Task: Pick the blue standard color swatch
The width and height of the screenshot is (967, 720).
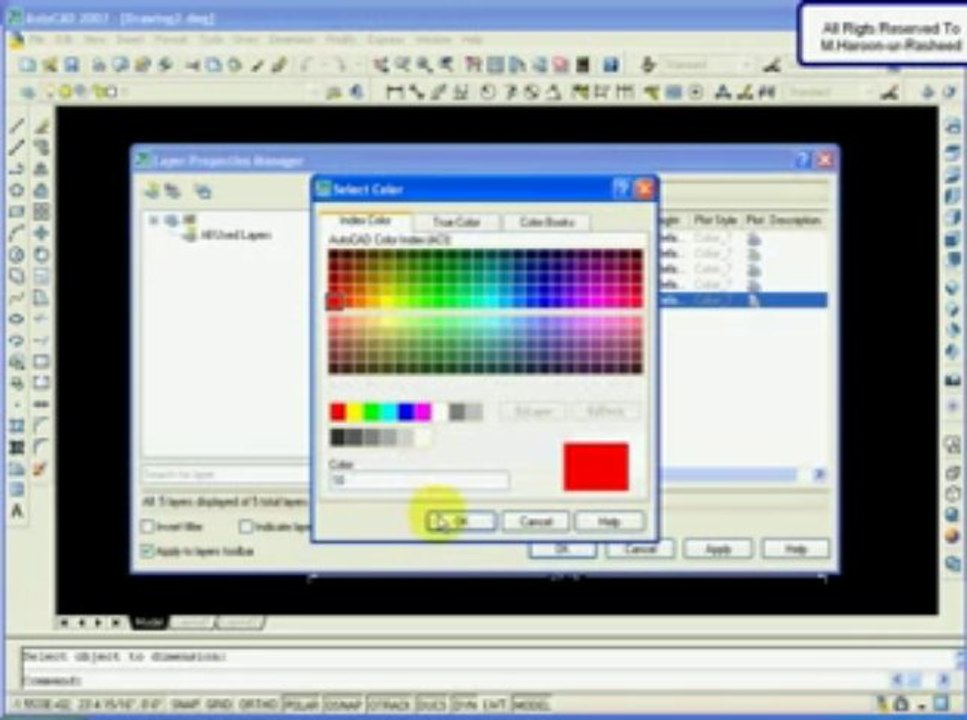Action: point(405,412)
